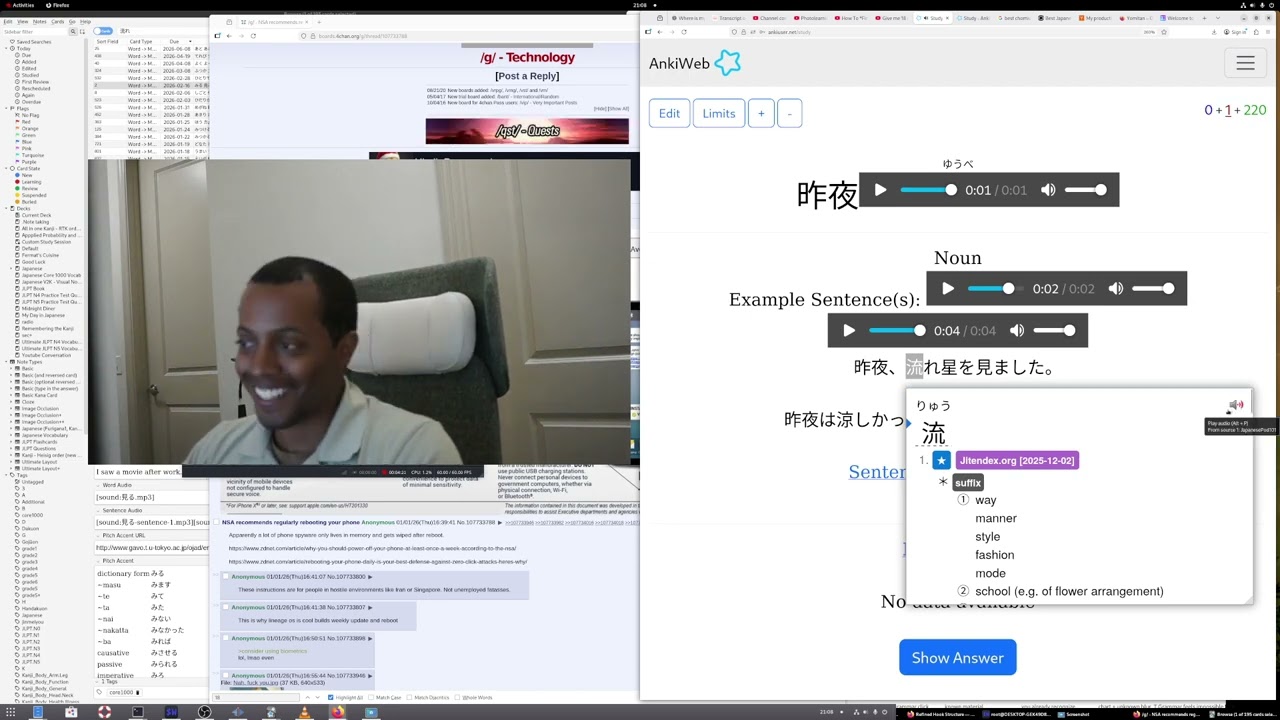Click the Edit button on AnkiWeb
Screen dimensions: 1280x720
pyautogui.click(x=669, y=113)
